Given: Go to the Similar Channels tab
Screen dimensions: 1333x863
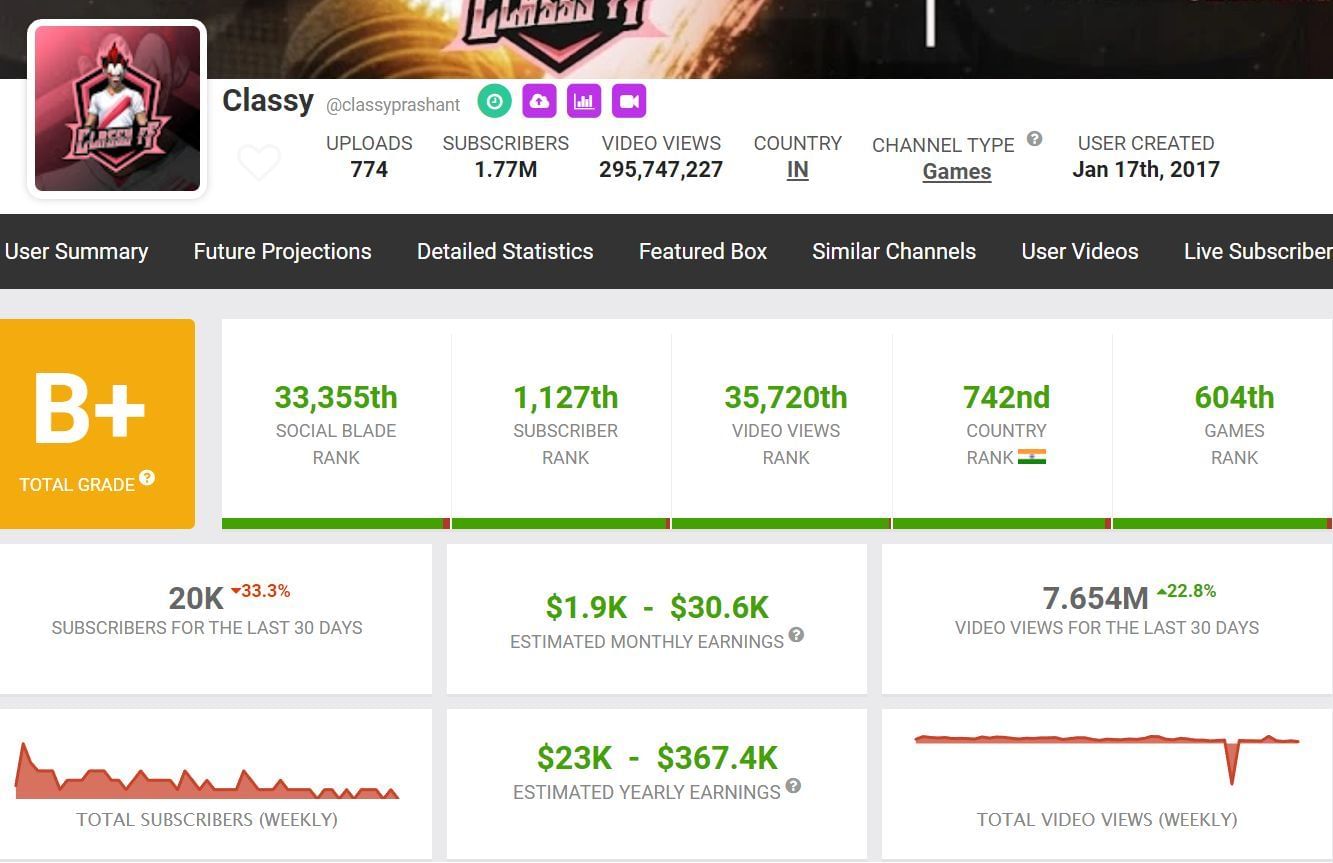Looking at the screenshot, I should [894, 252].
